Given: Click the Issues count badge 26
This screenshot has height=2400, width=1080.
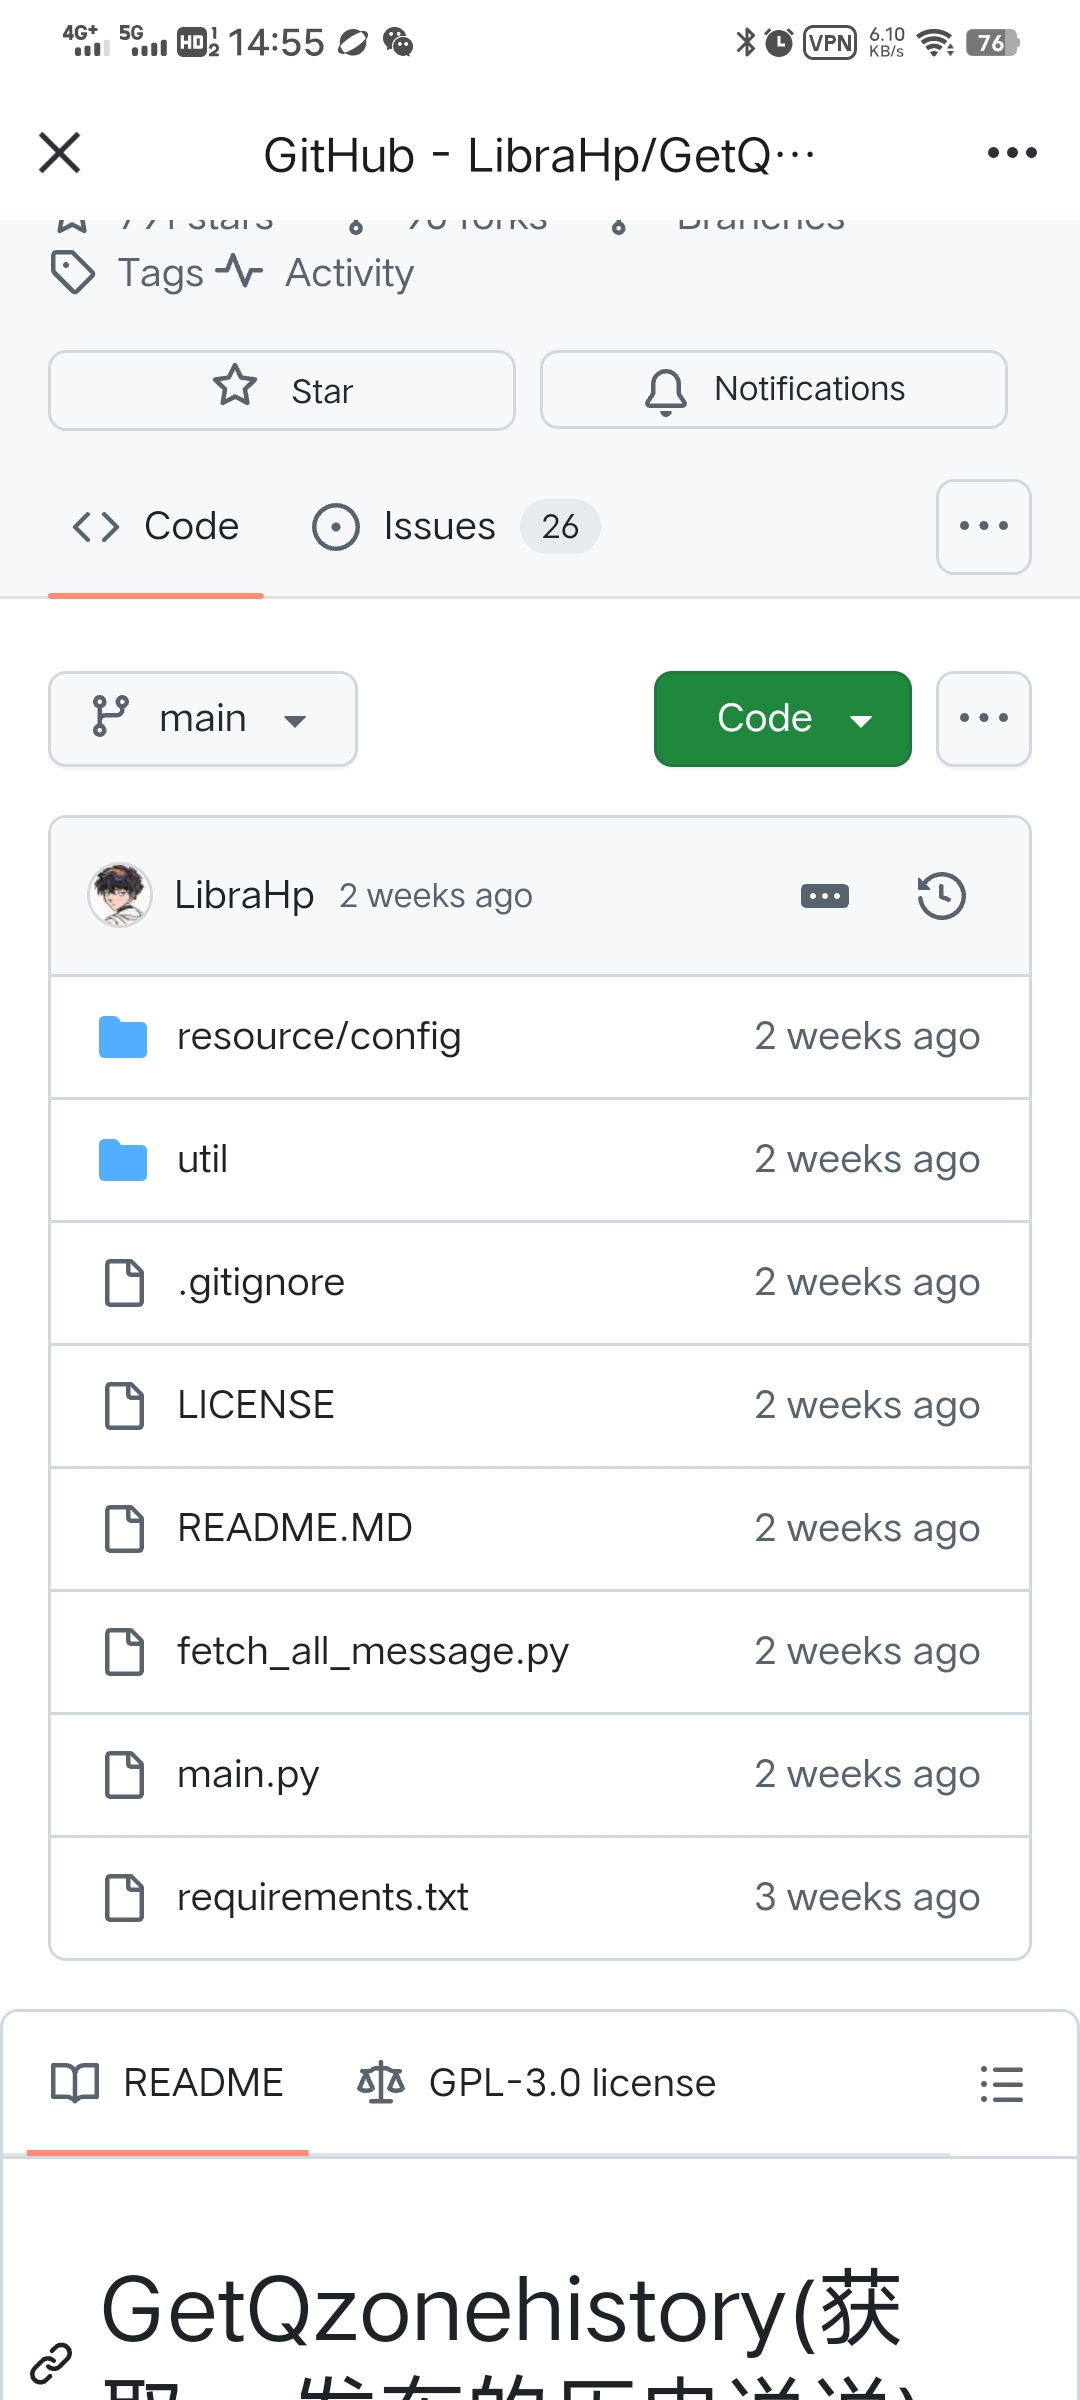Looking at the screenshot, I should [560, 526].
